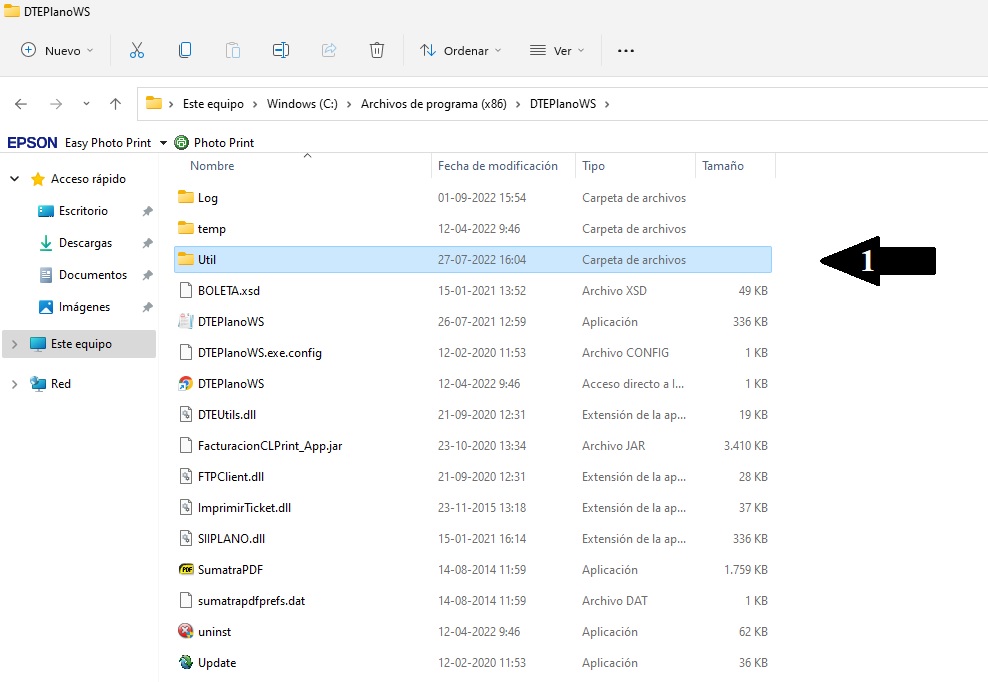Viewport: 988px width, 682px height.
Task: Collapse the Acceso rápido section
Action: pos(14,179)
